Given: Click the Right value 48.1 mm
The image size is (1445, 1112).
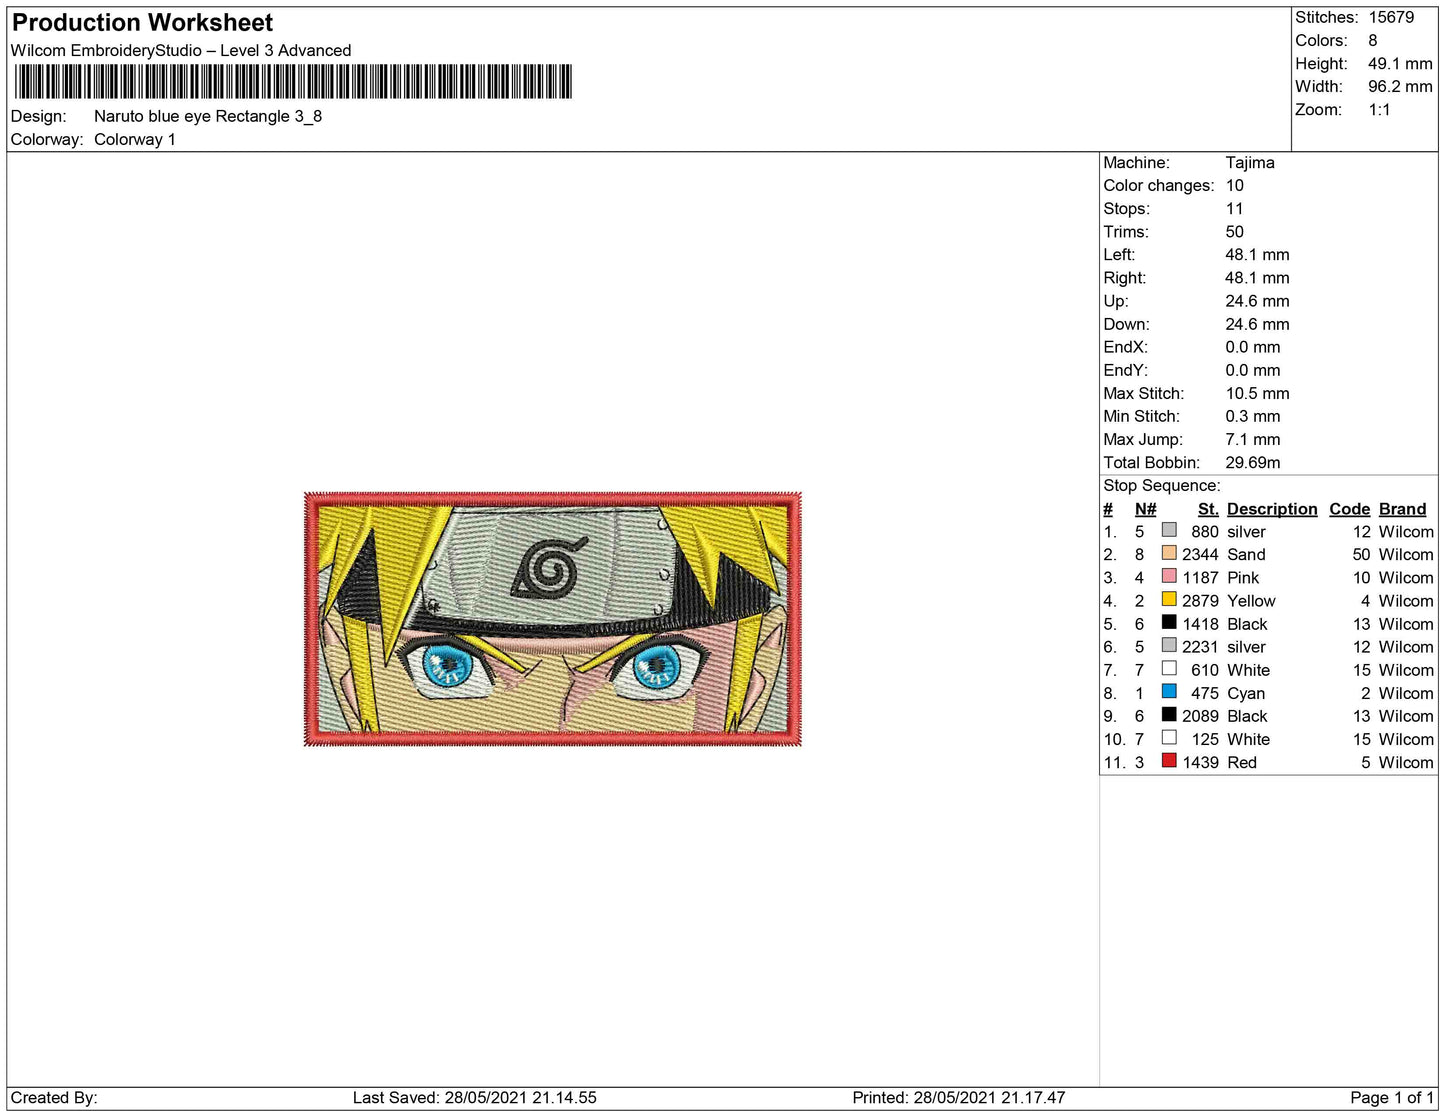Looking at the screenshot, I should coord(1258,277).
